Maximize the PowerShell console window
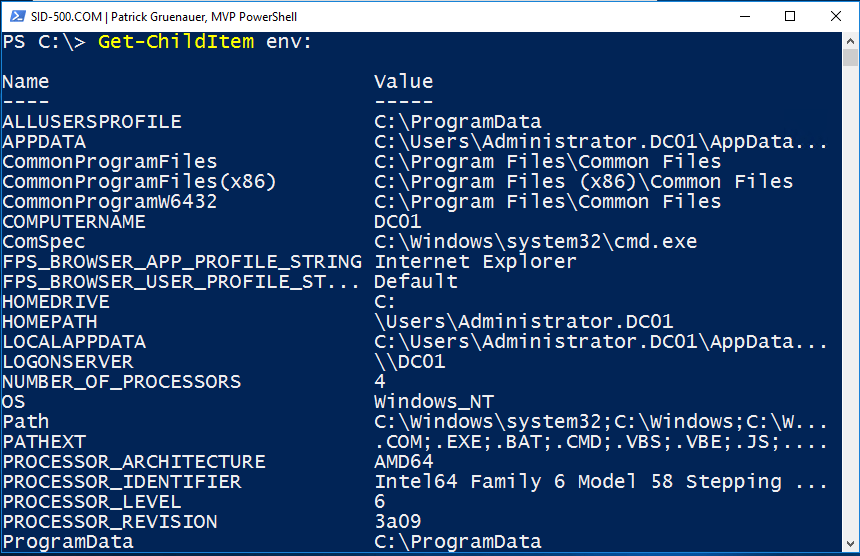Image resolution: width=860 pixels, height=556 pixels. click(x=790, y=16)
